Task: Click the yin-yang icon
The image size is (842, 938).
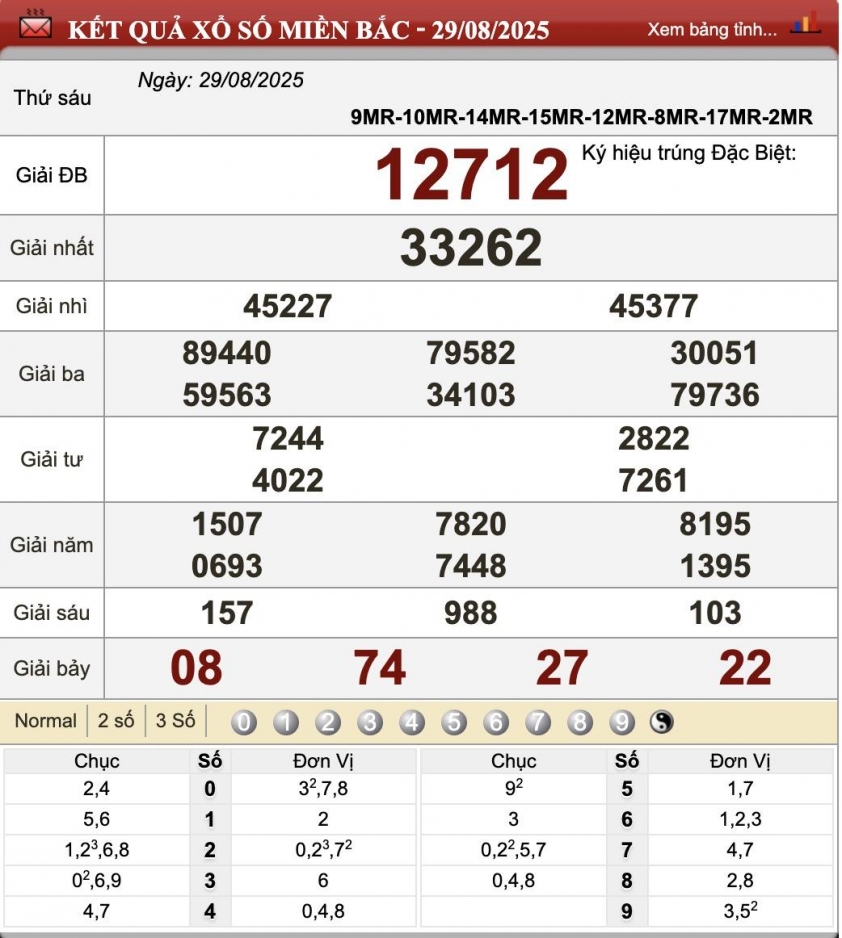Action: click(662, 722)
